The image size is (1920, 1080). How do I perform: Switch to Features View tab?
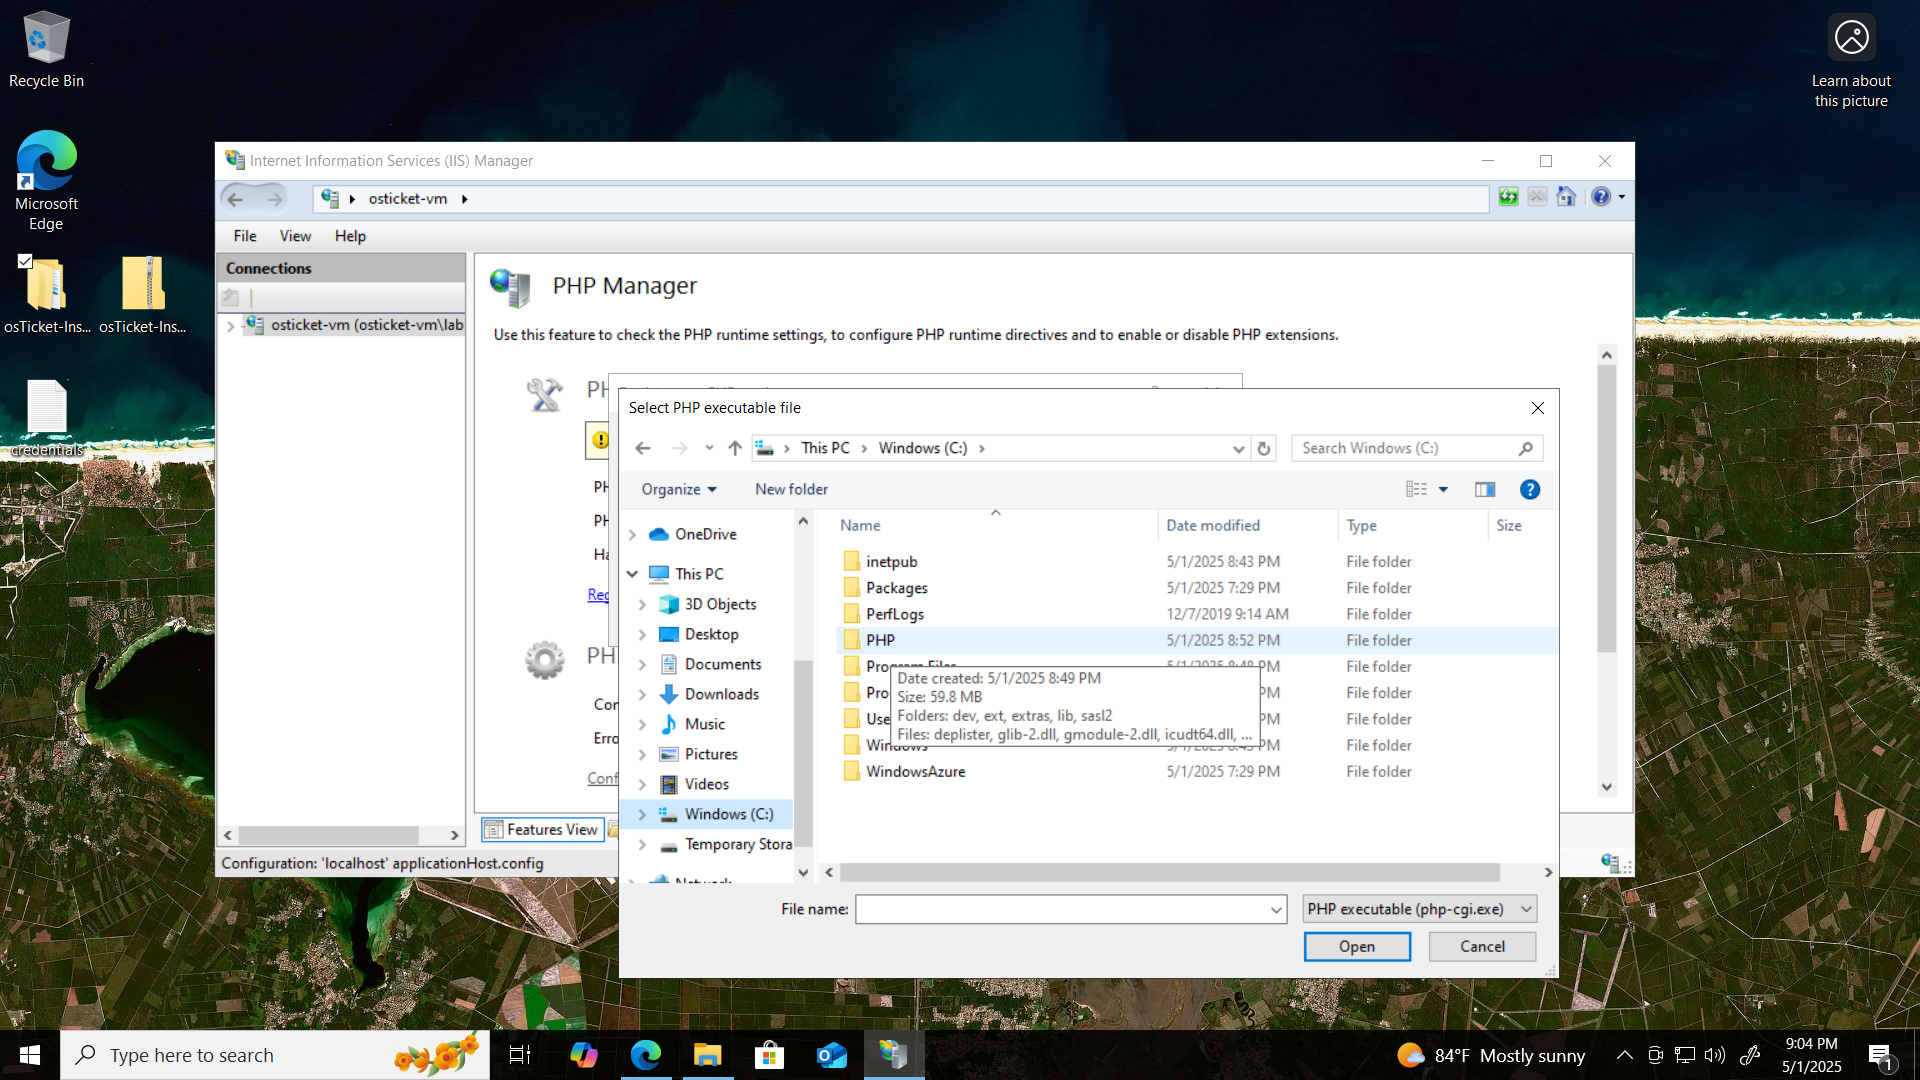coord(542,830)
